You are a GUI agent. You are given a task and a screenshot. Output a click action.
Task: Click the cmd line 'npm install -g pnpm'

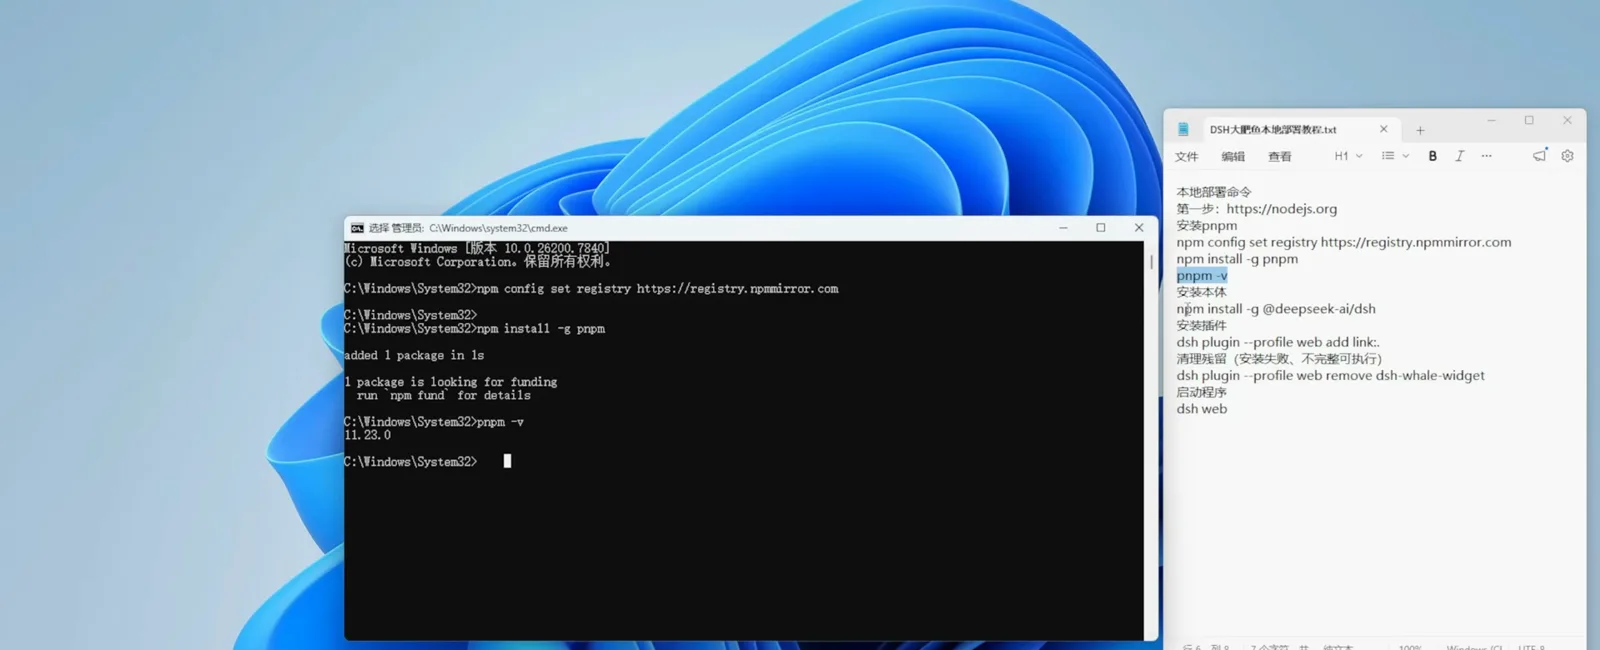coord(474,328)
